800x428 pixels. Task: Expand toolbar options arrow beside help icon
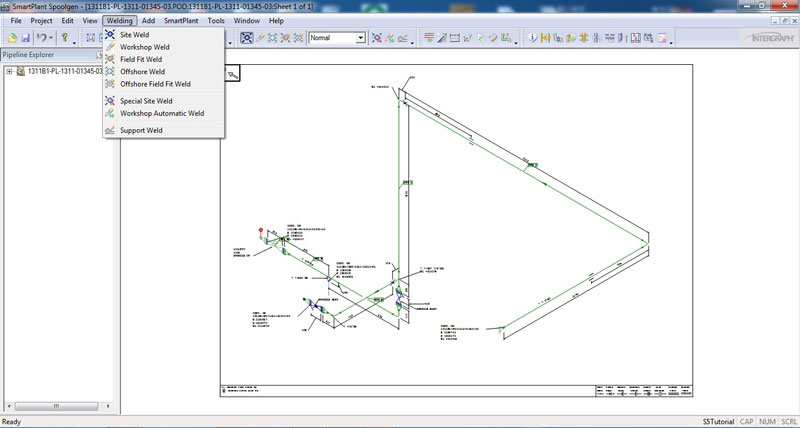pos(74,42)
